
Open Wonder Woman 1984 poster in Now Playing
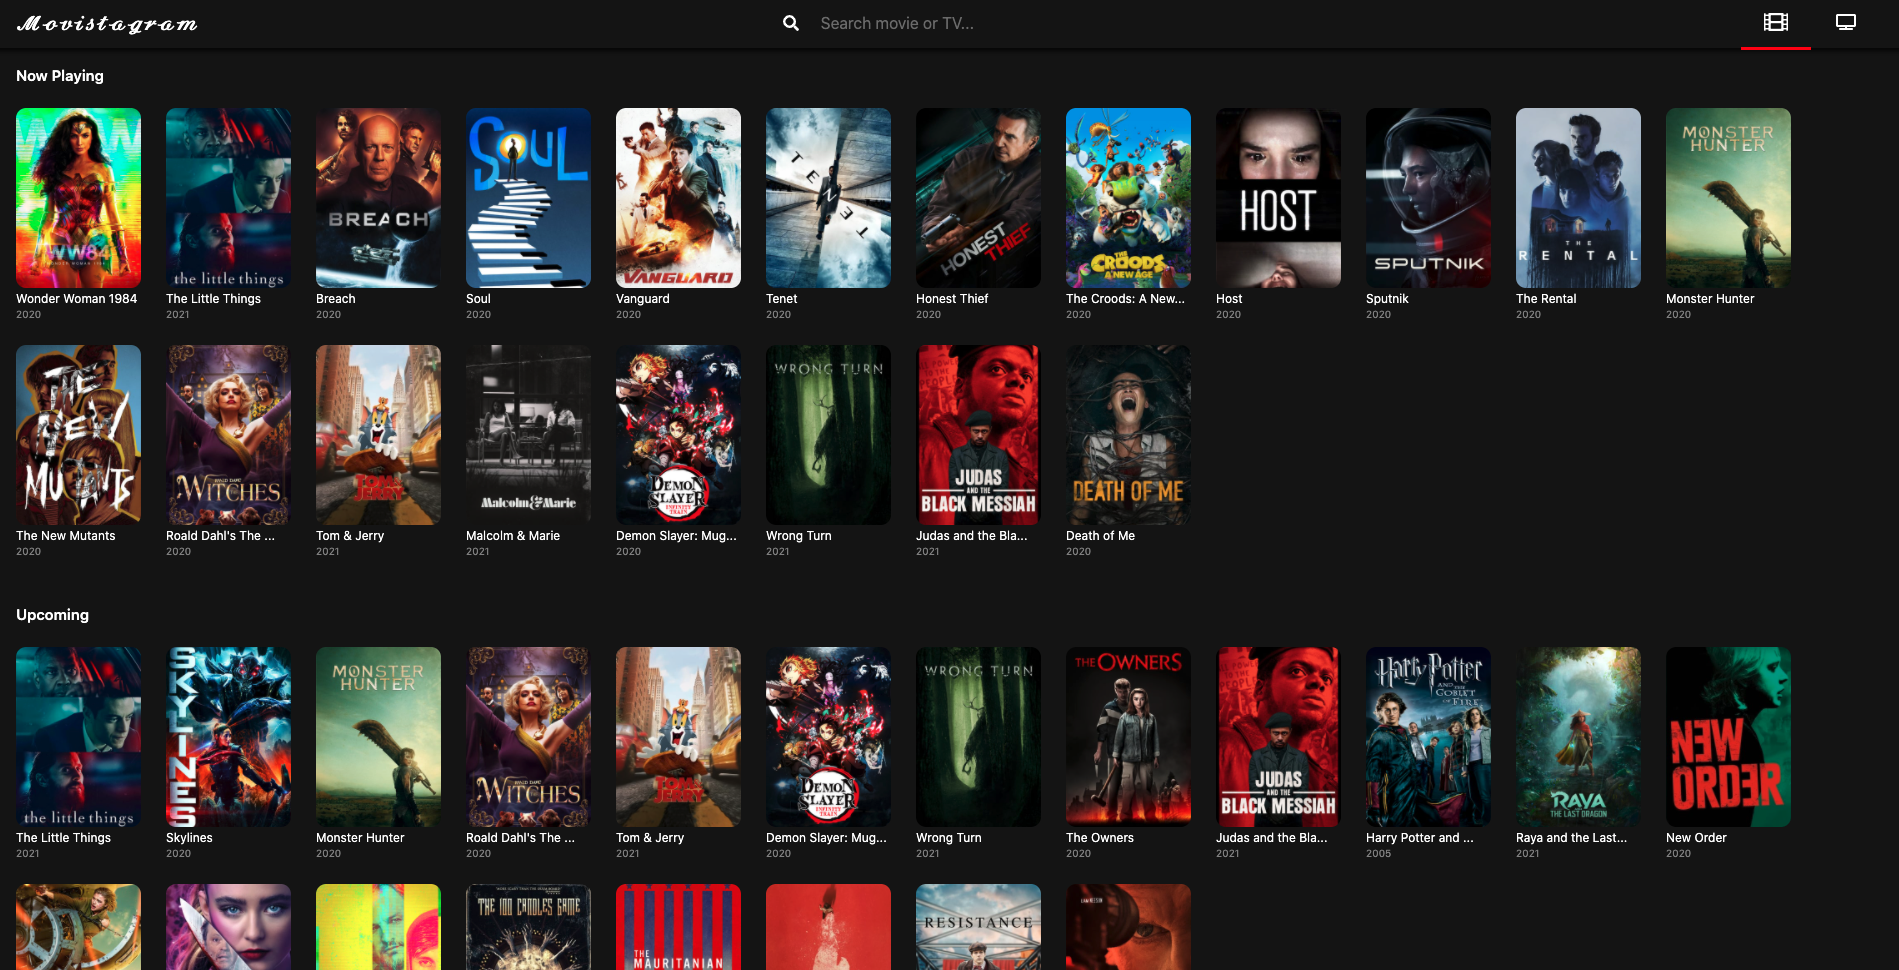78,198
